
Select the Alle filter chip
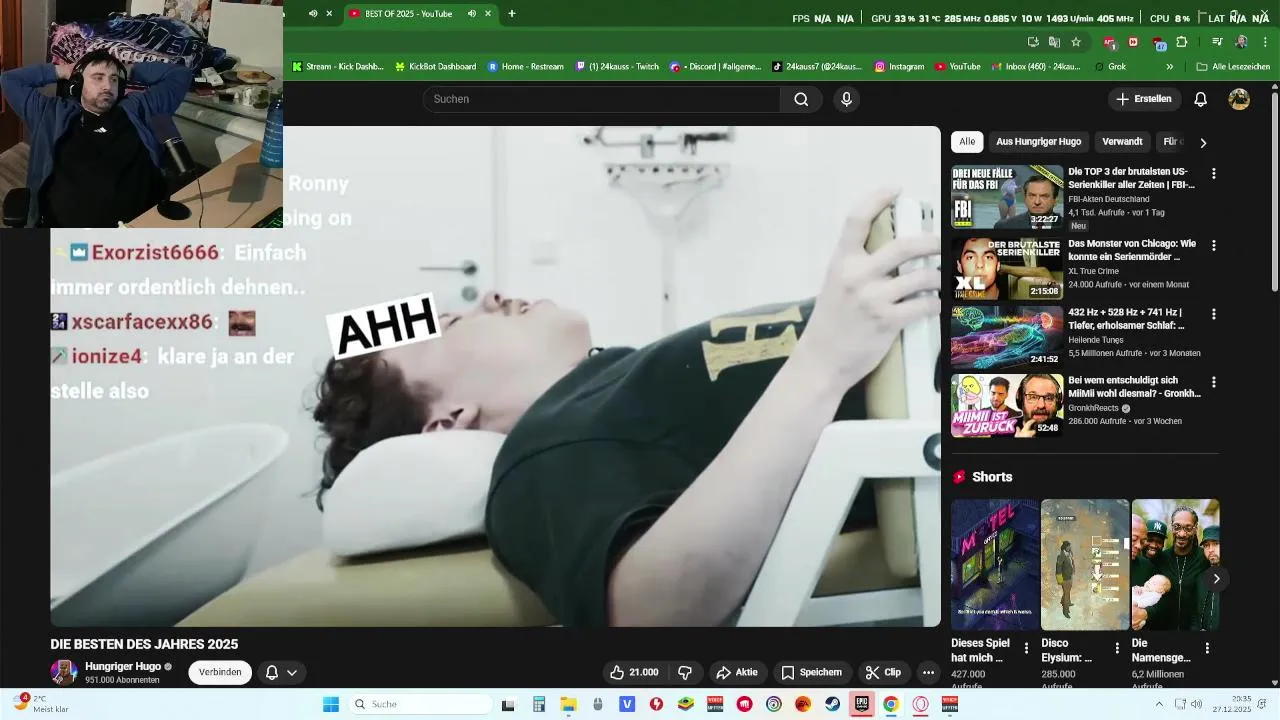click(967, 142)
